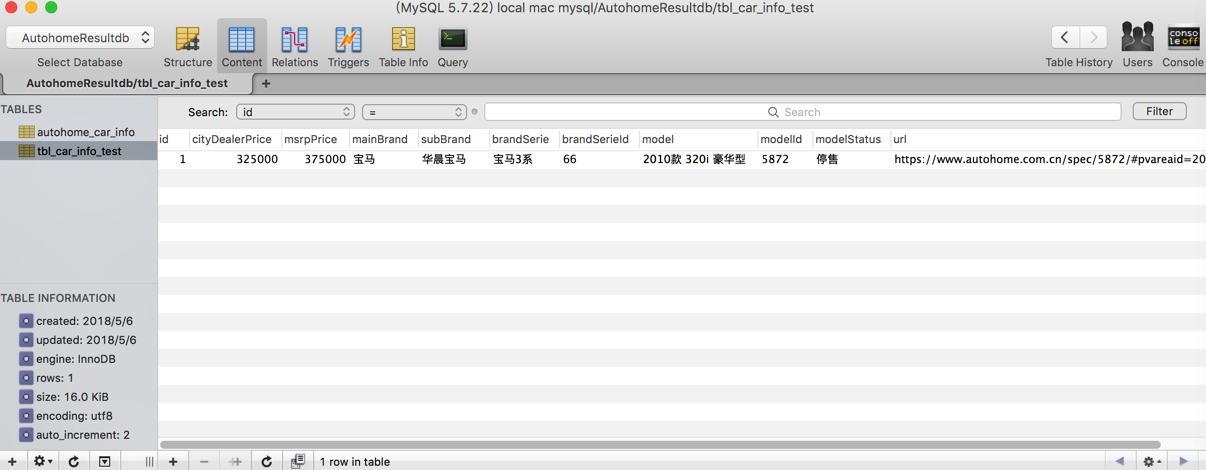The image size is (1206, 470).
Task: Sort by the id column header
Action: pos(173,139)
